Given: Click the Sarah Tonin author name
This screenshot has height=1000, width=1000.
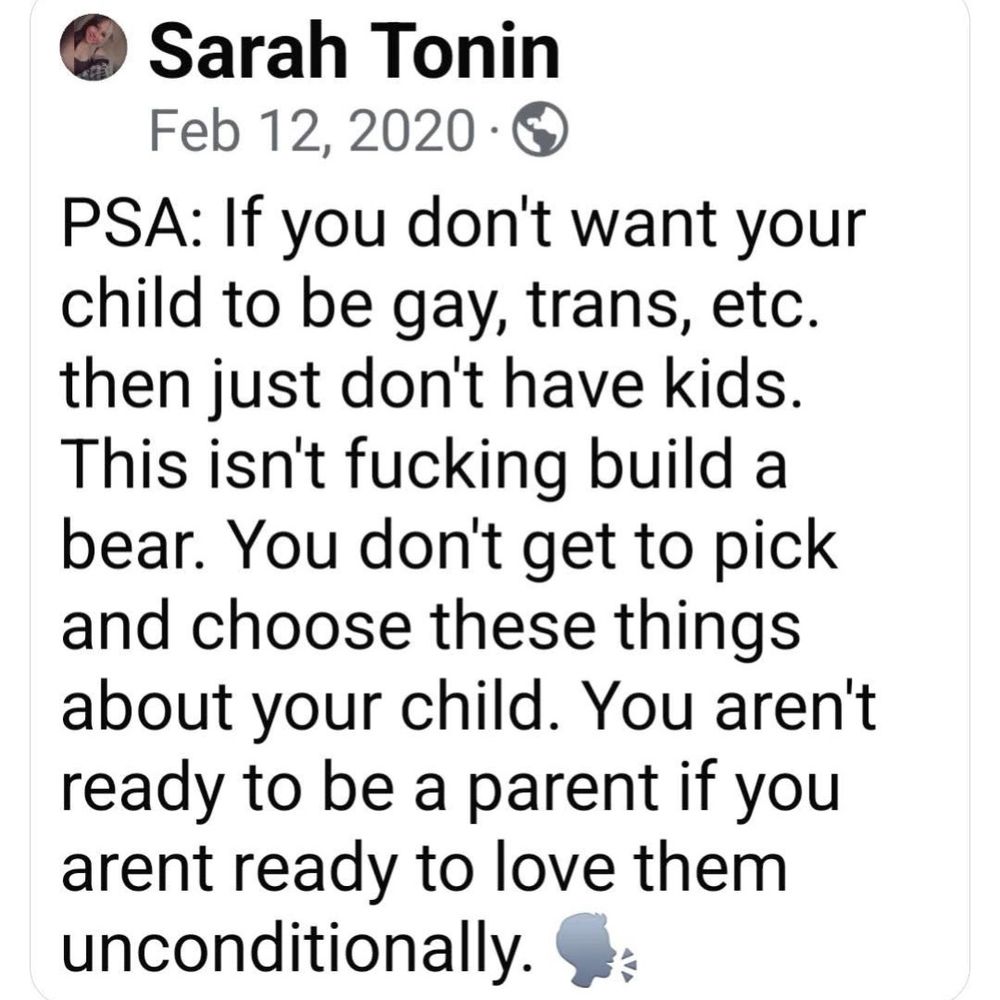Looking at the screenshot, I should [x=355, y=50].
